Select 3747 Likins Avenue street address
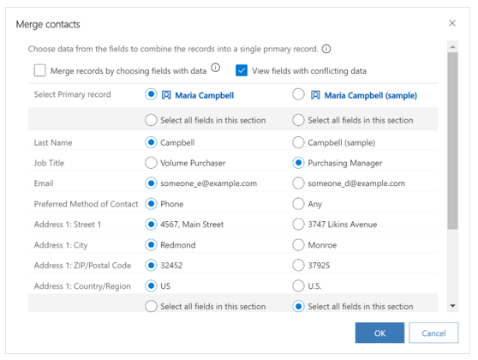 click(x=298, y=224)
